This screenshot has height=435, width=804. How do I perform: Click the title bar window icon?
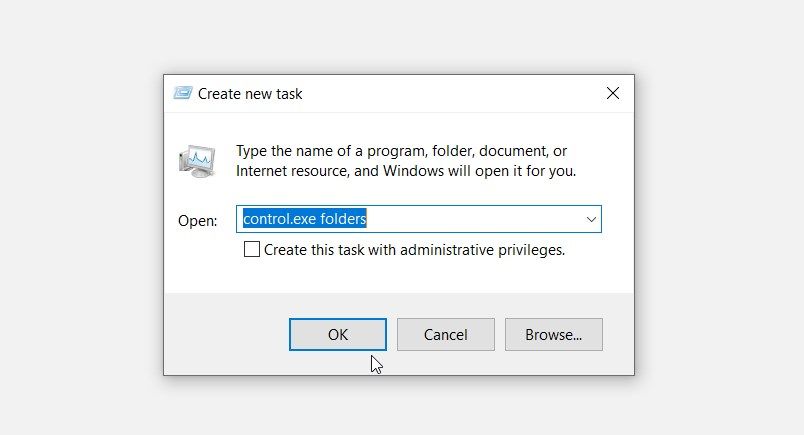point(183,93)
